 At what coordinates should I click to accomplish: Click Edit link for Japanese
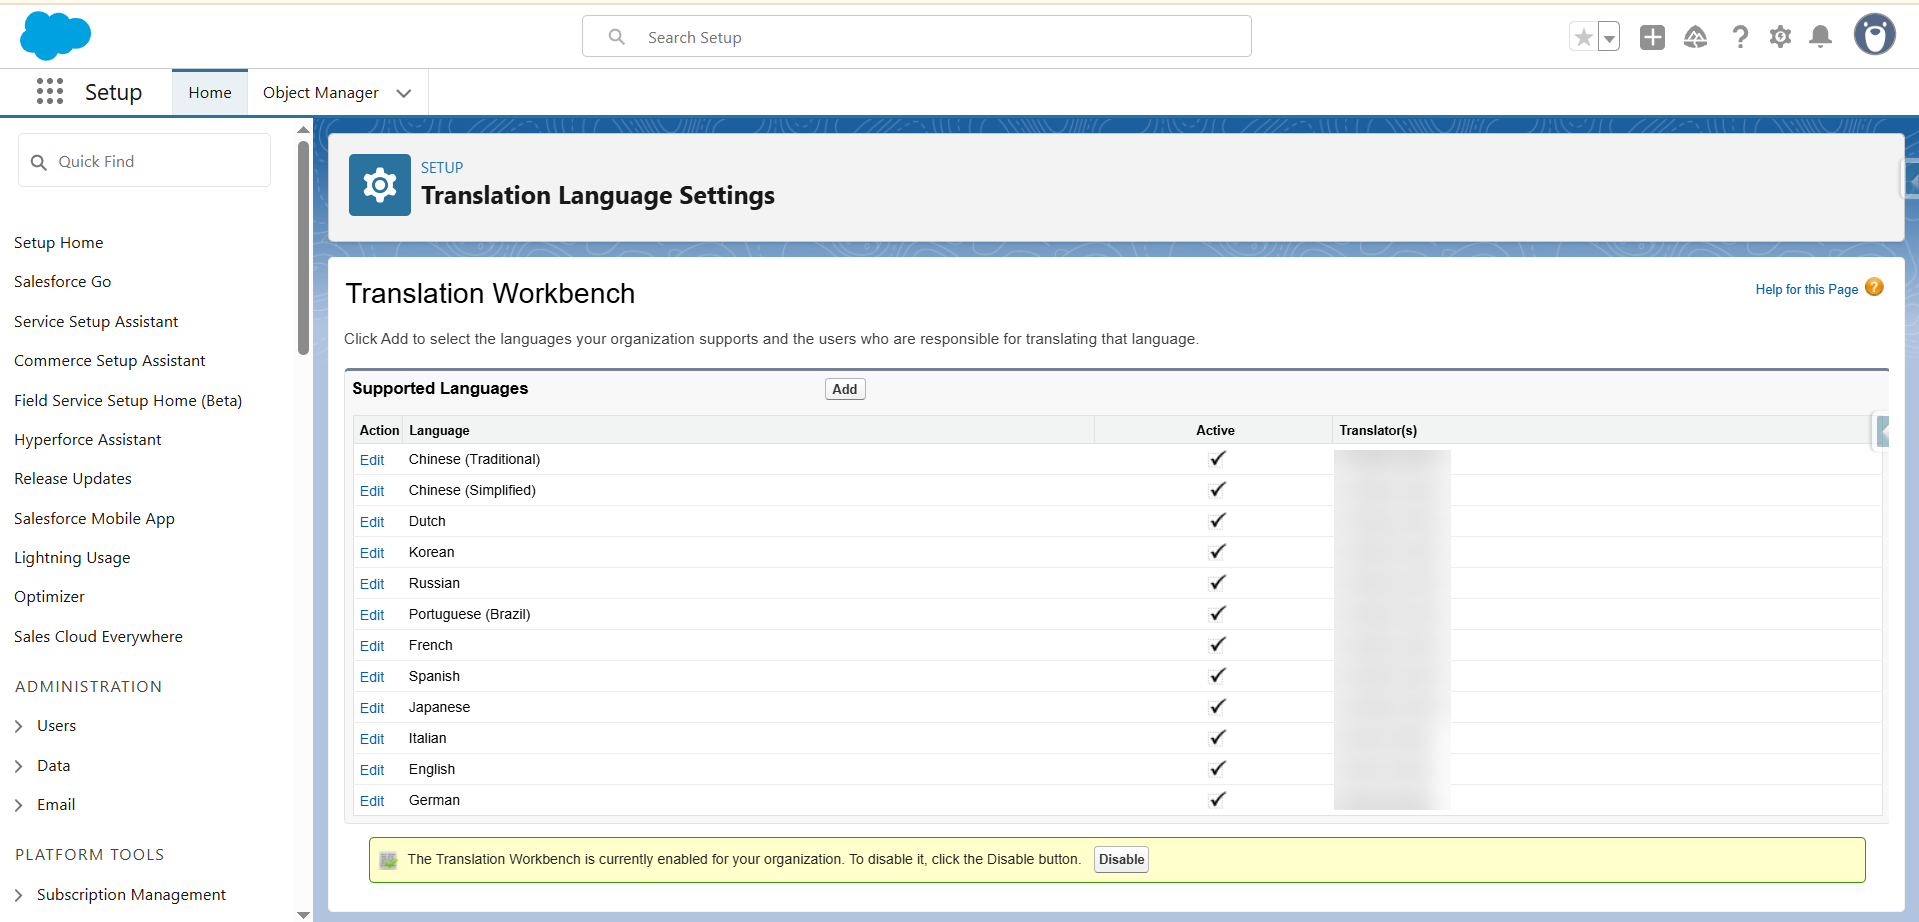[x=372, y=708]
